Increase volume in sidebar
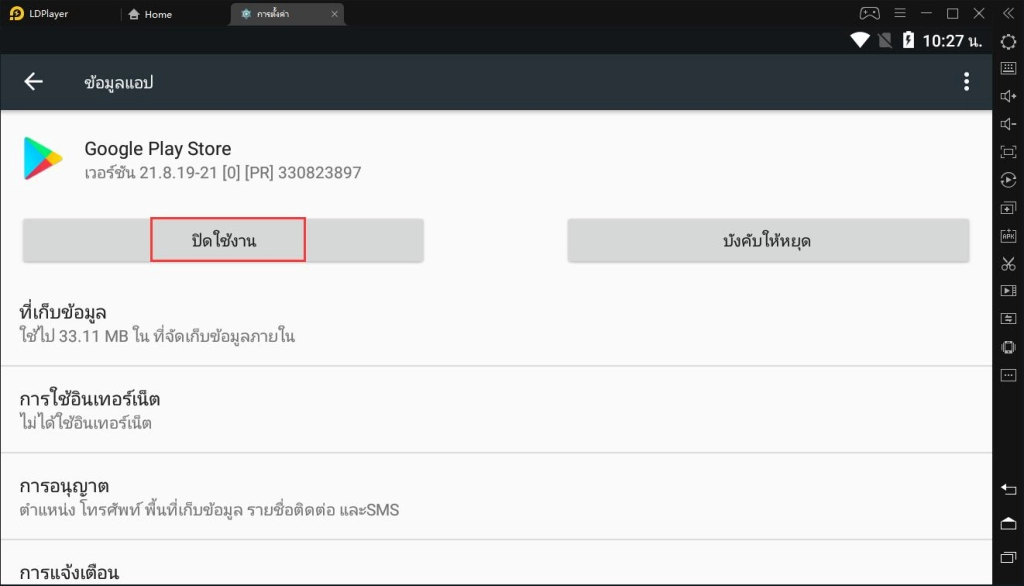Screen dimensions: 1024x586 tap(1008, 96)
